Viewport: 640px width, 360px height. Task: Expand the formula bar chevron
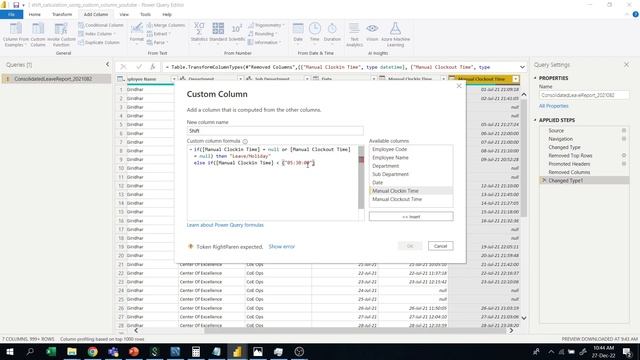coord(522,67)
